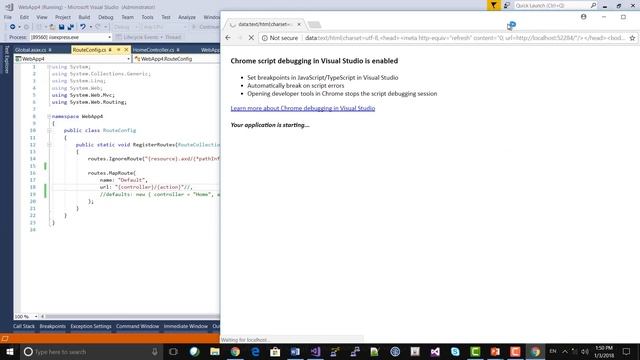Open the Breakpoints panel tab

[52, 326]
